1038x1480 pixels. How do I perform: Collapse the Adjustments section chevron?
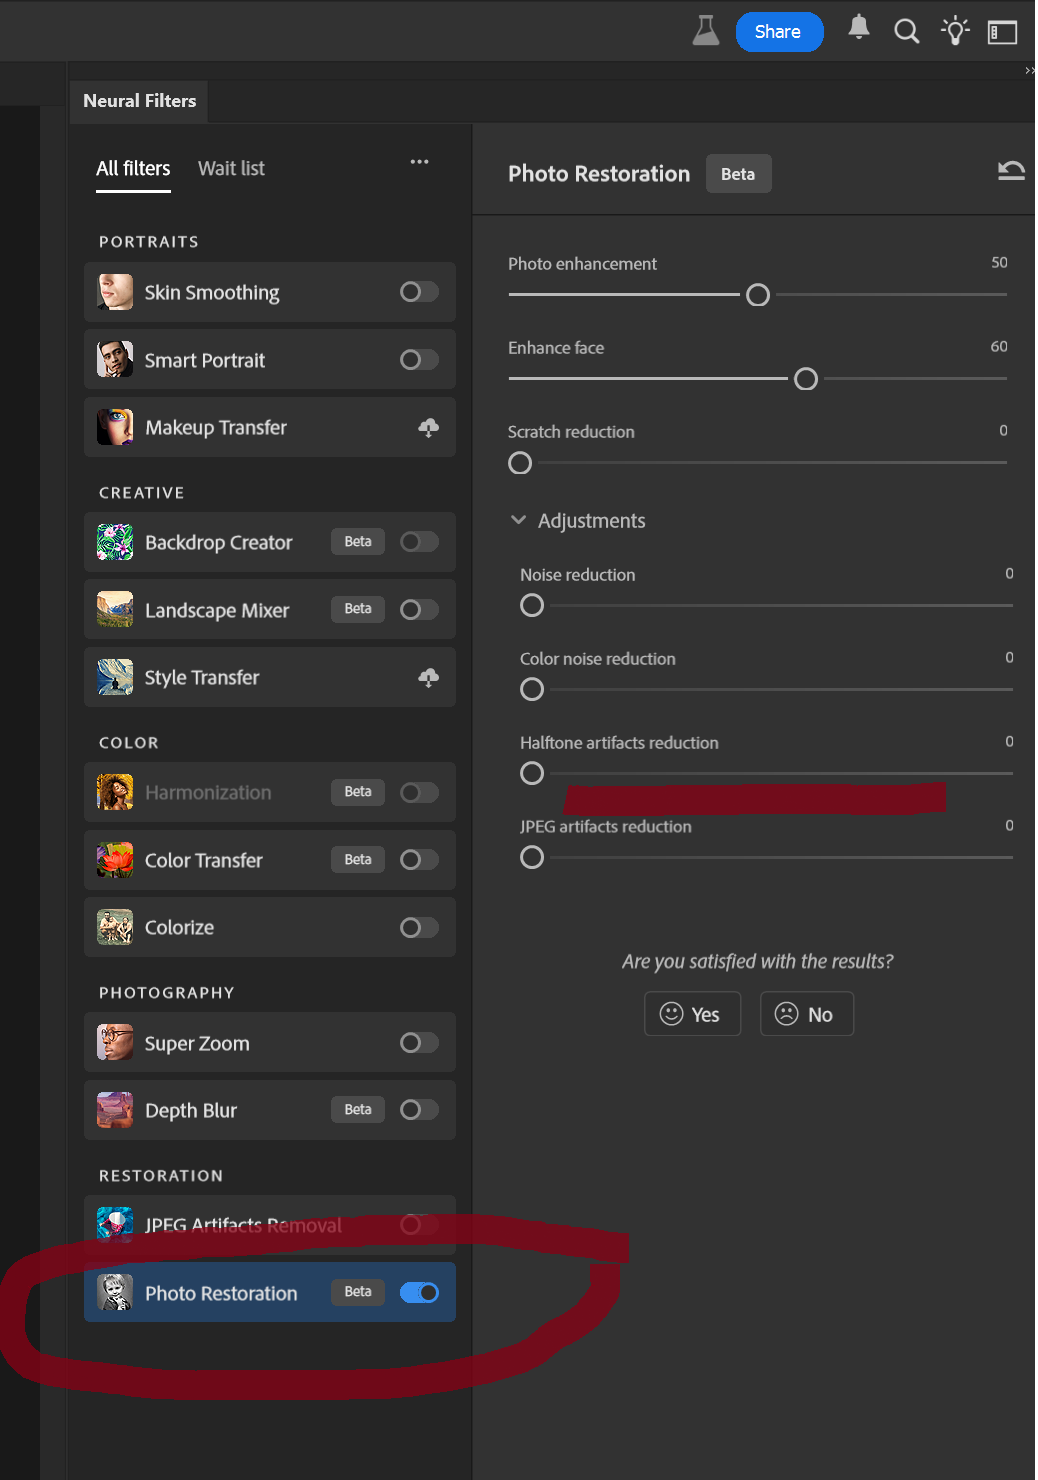point(518,520)
